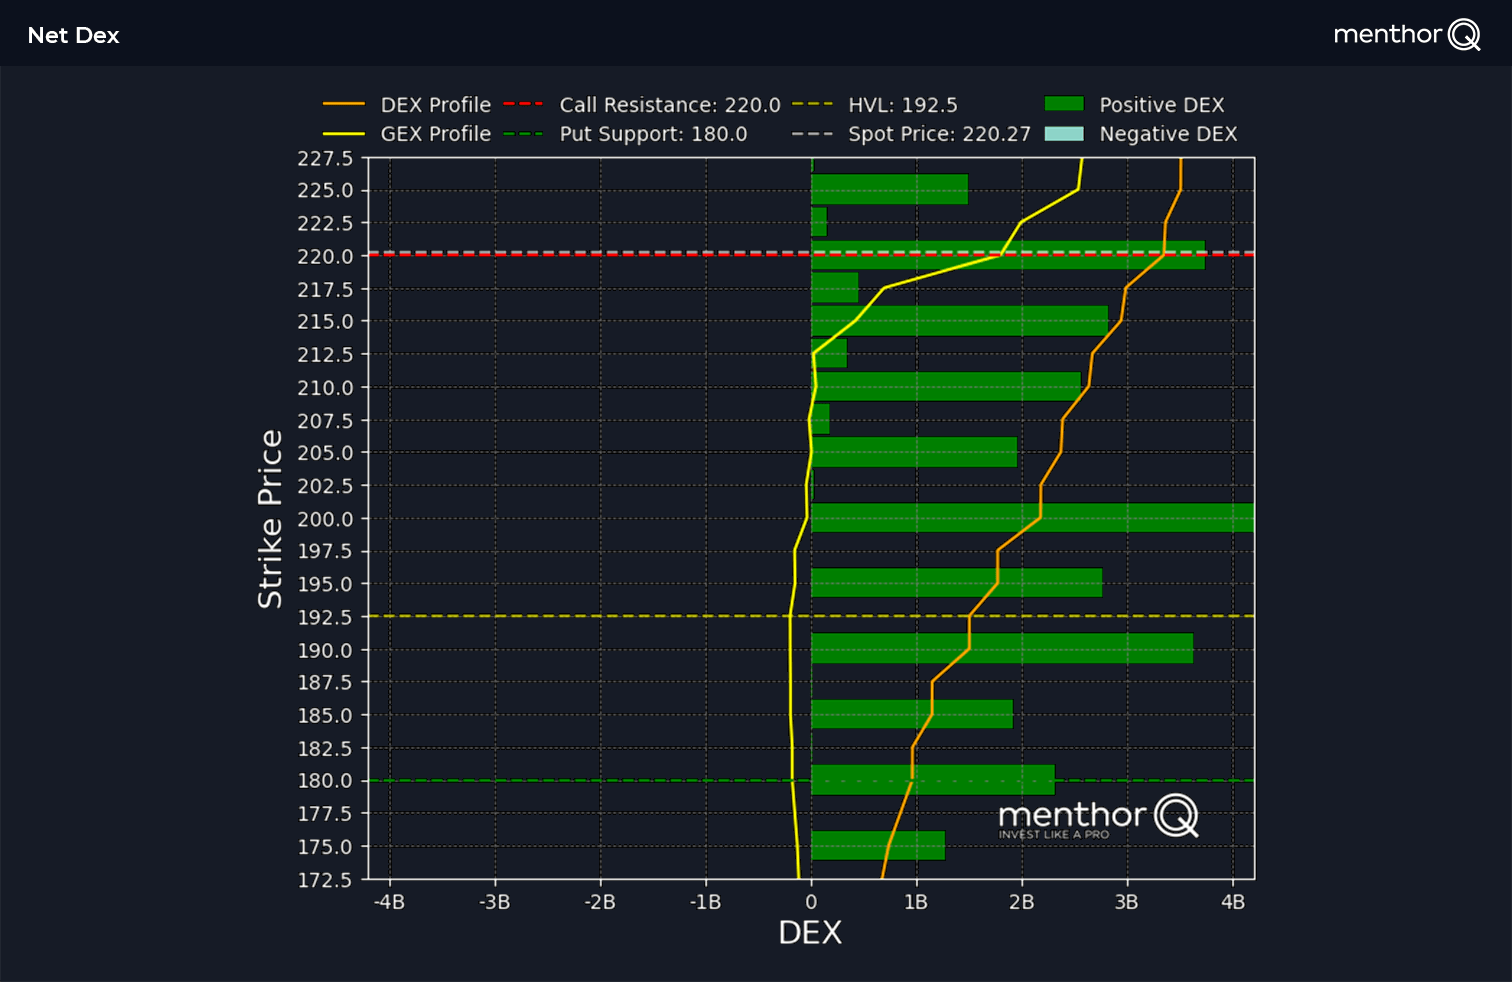Click the Strike Price y-axis title

tap(270, 519)
